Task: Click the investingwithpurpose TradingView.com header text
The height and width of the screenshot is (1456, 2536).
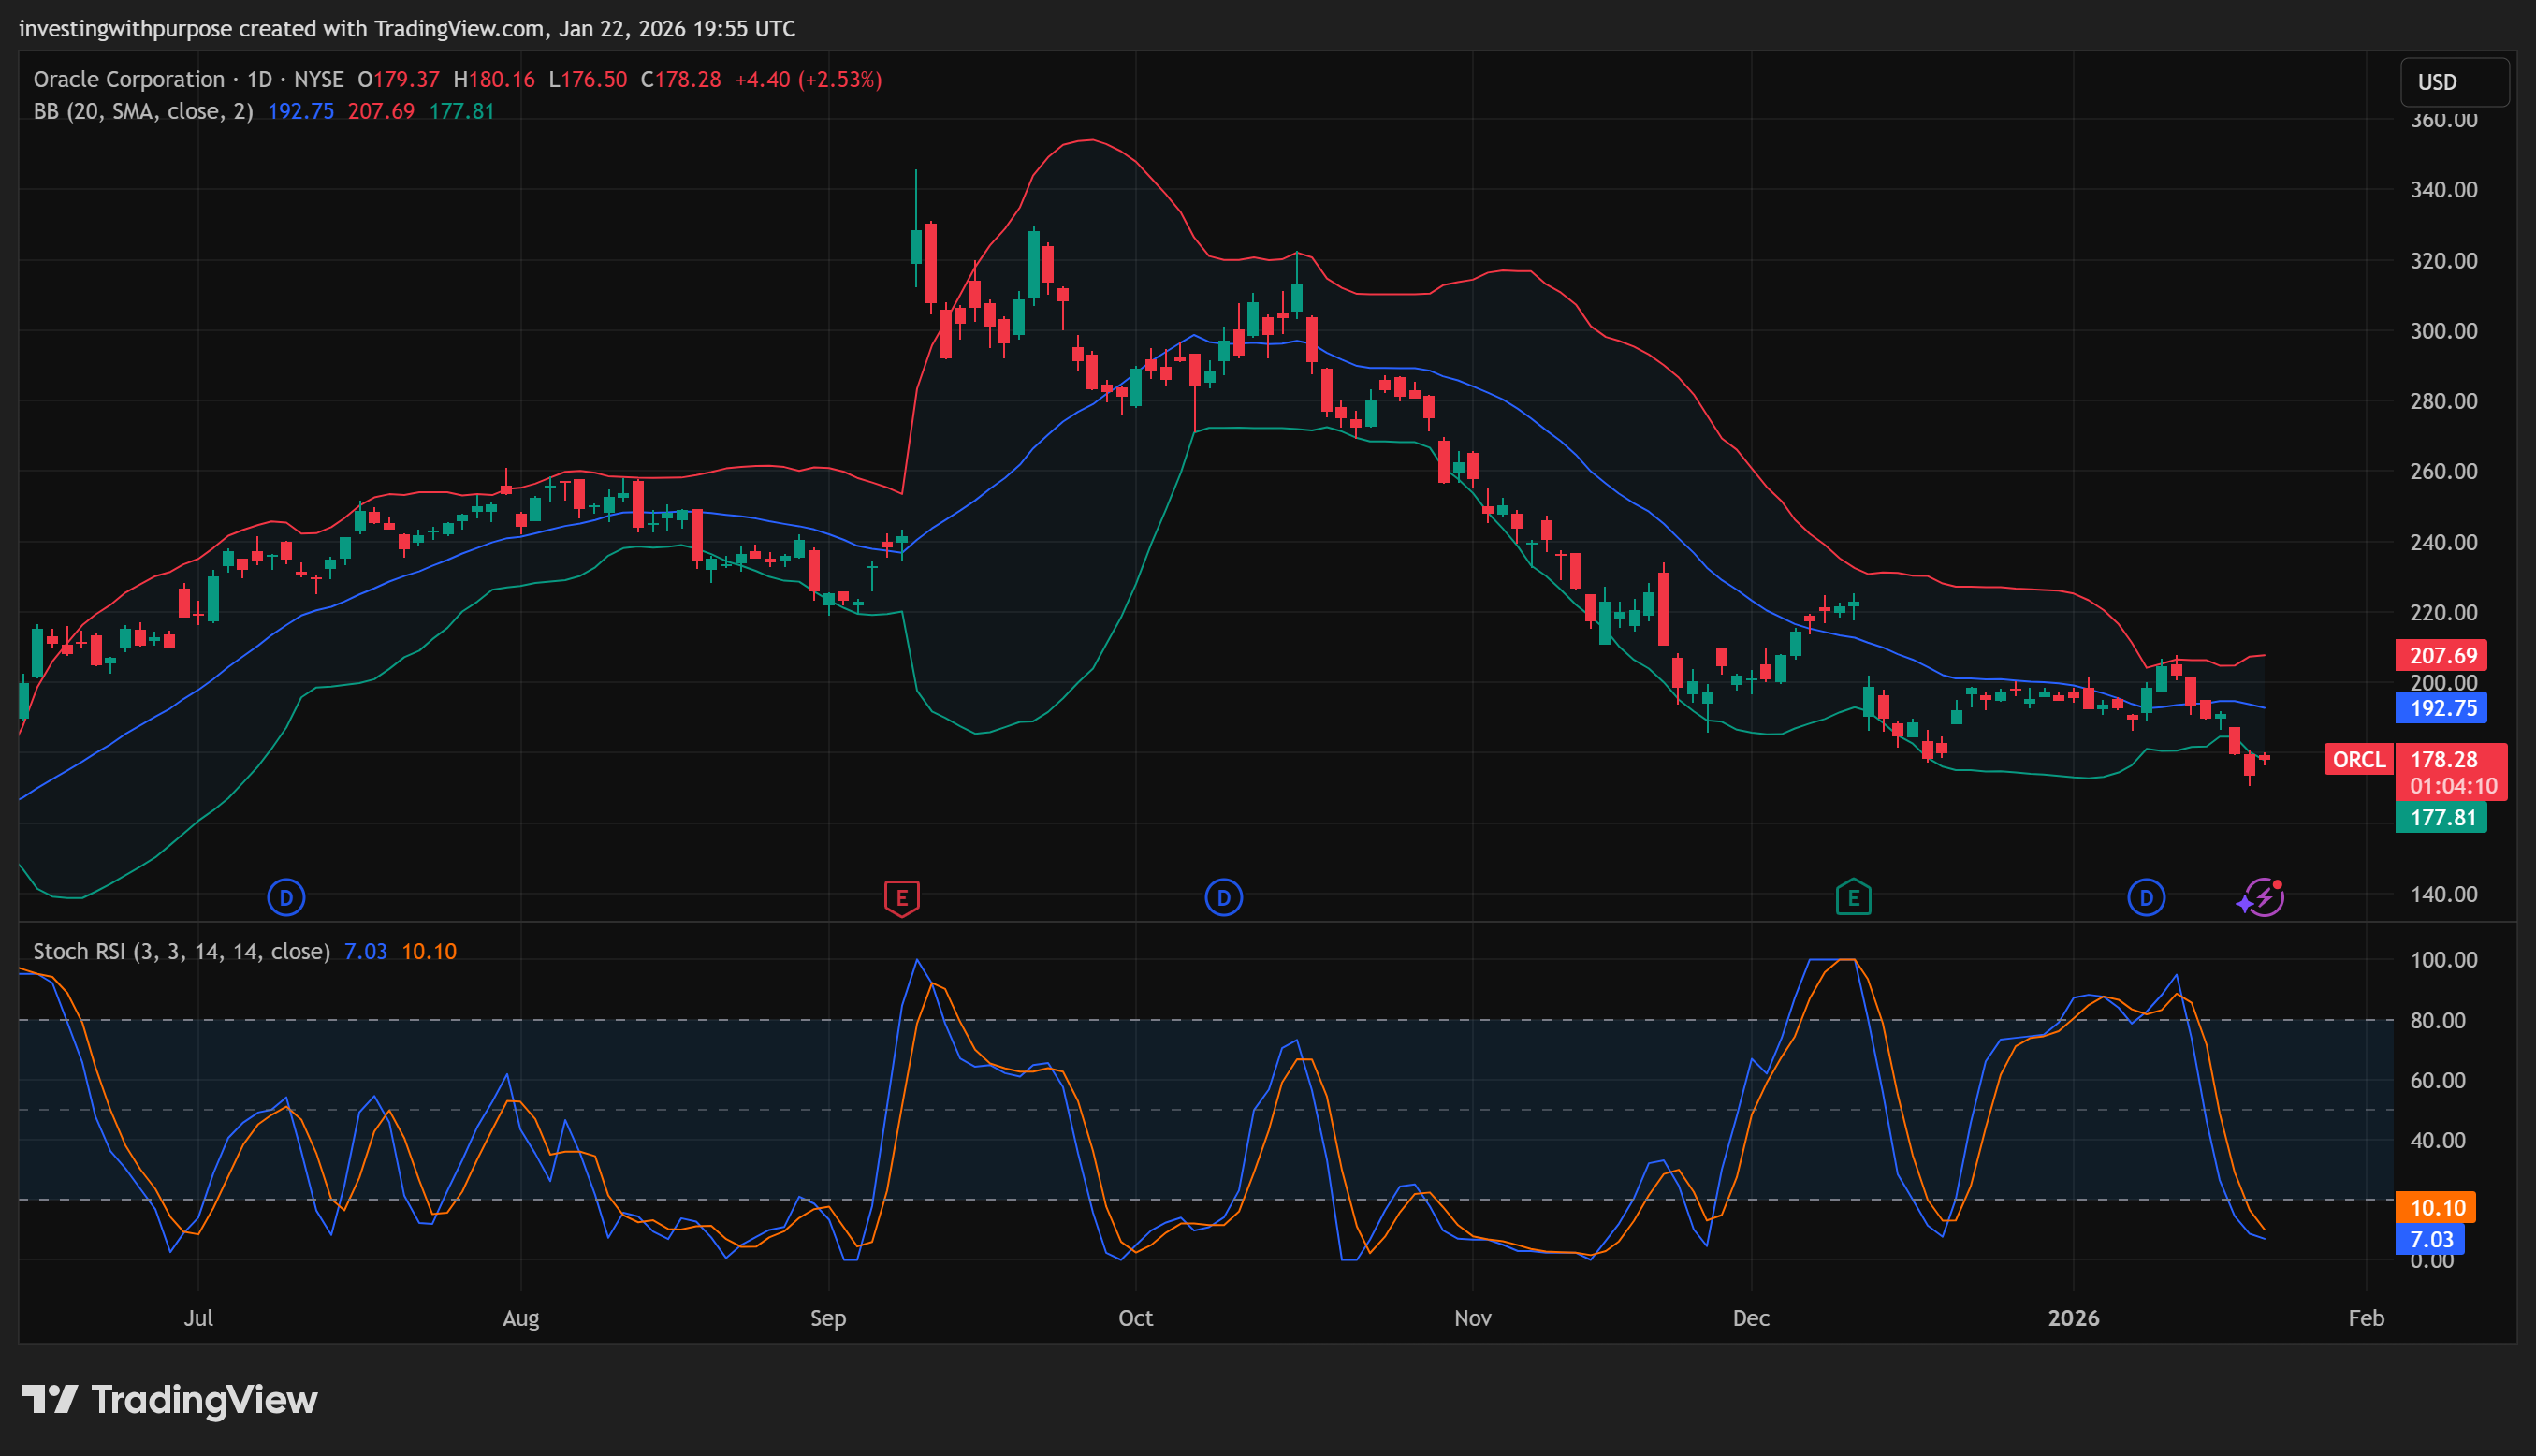Action: point(407,28)
